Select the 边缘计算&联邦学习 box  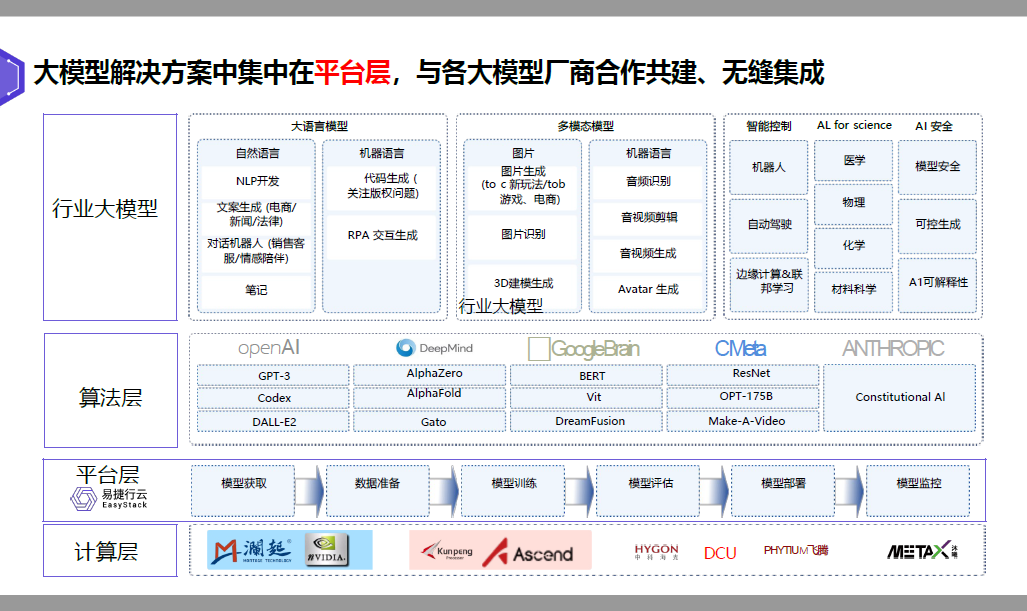coord(769,283)
